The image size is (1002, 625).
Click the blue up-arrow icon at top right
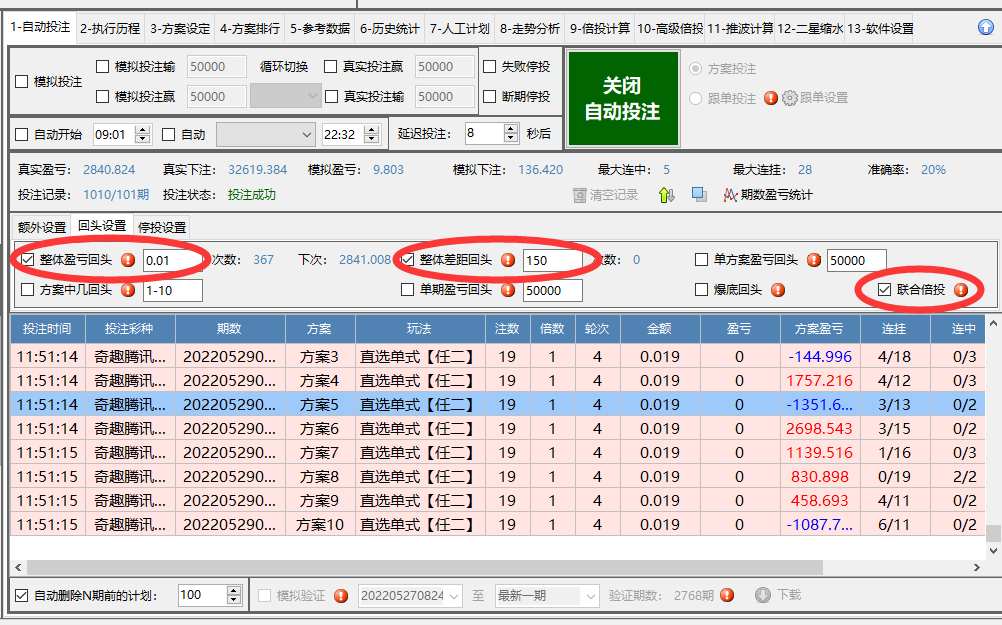pyautogui.click(x=985, y=28)
